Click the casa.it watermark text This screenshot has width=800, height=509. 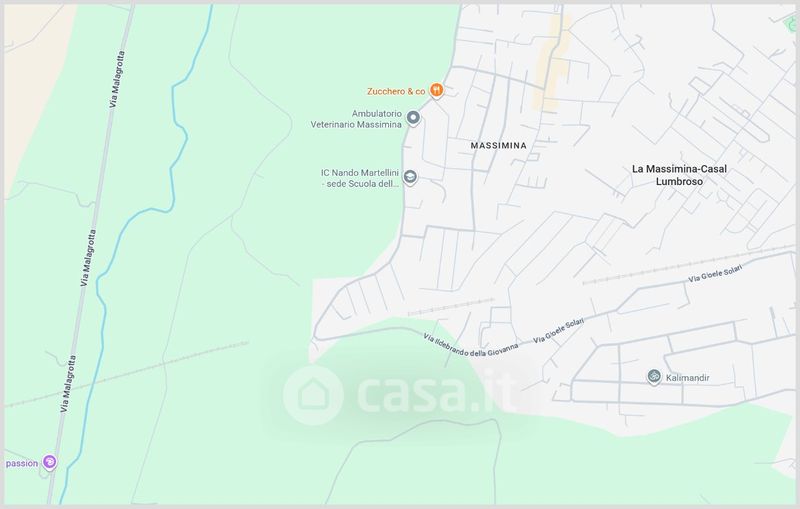435,395
